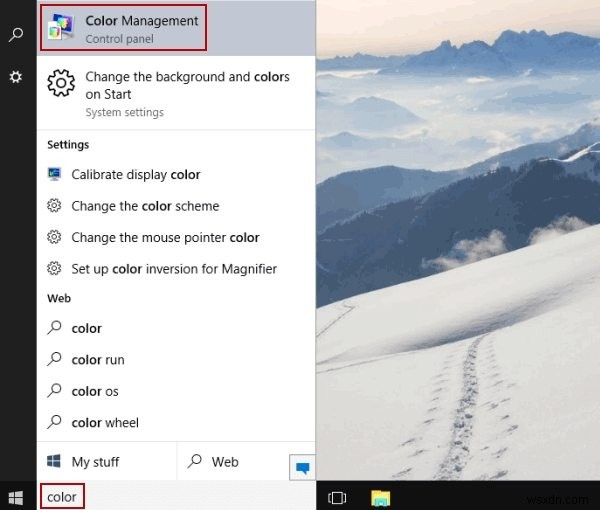Open Set up color inversion for Magnifier
The height and width of the screenshot is (510, 600).
pos(176,269)
